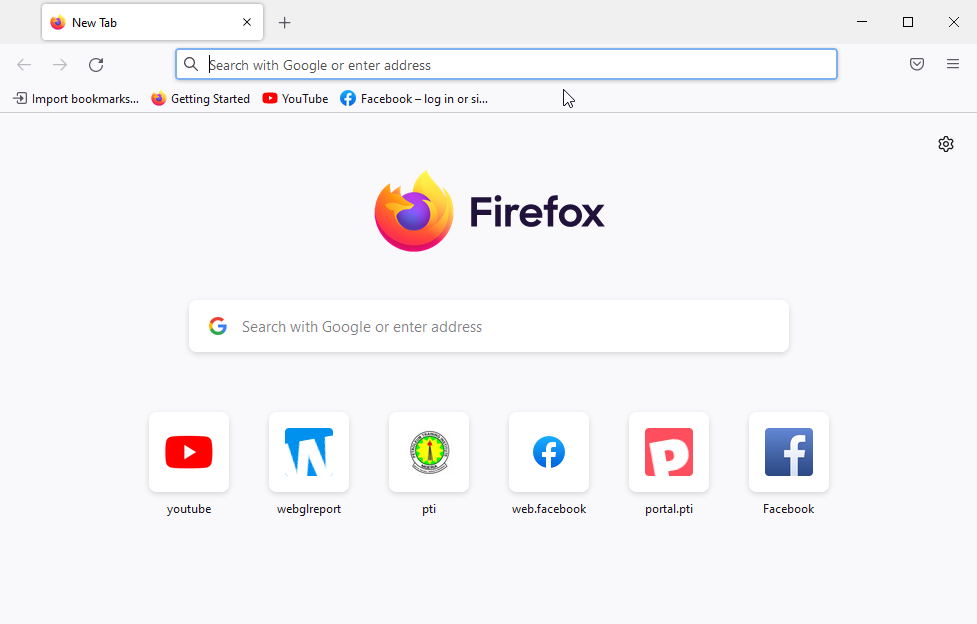Click the Facebook shortcut label
The width and height of the screenshot is (977, 624).
(x=789, y=509)
